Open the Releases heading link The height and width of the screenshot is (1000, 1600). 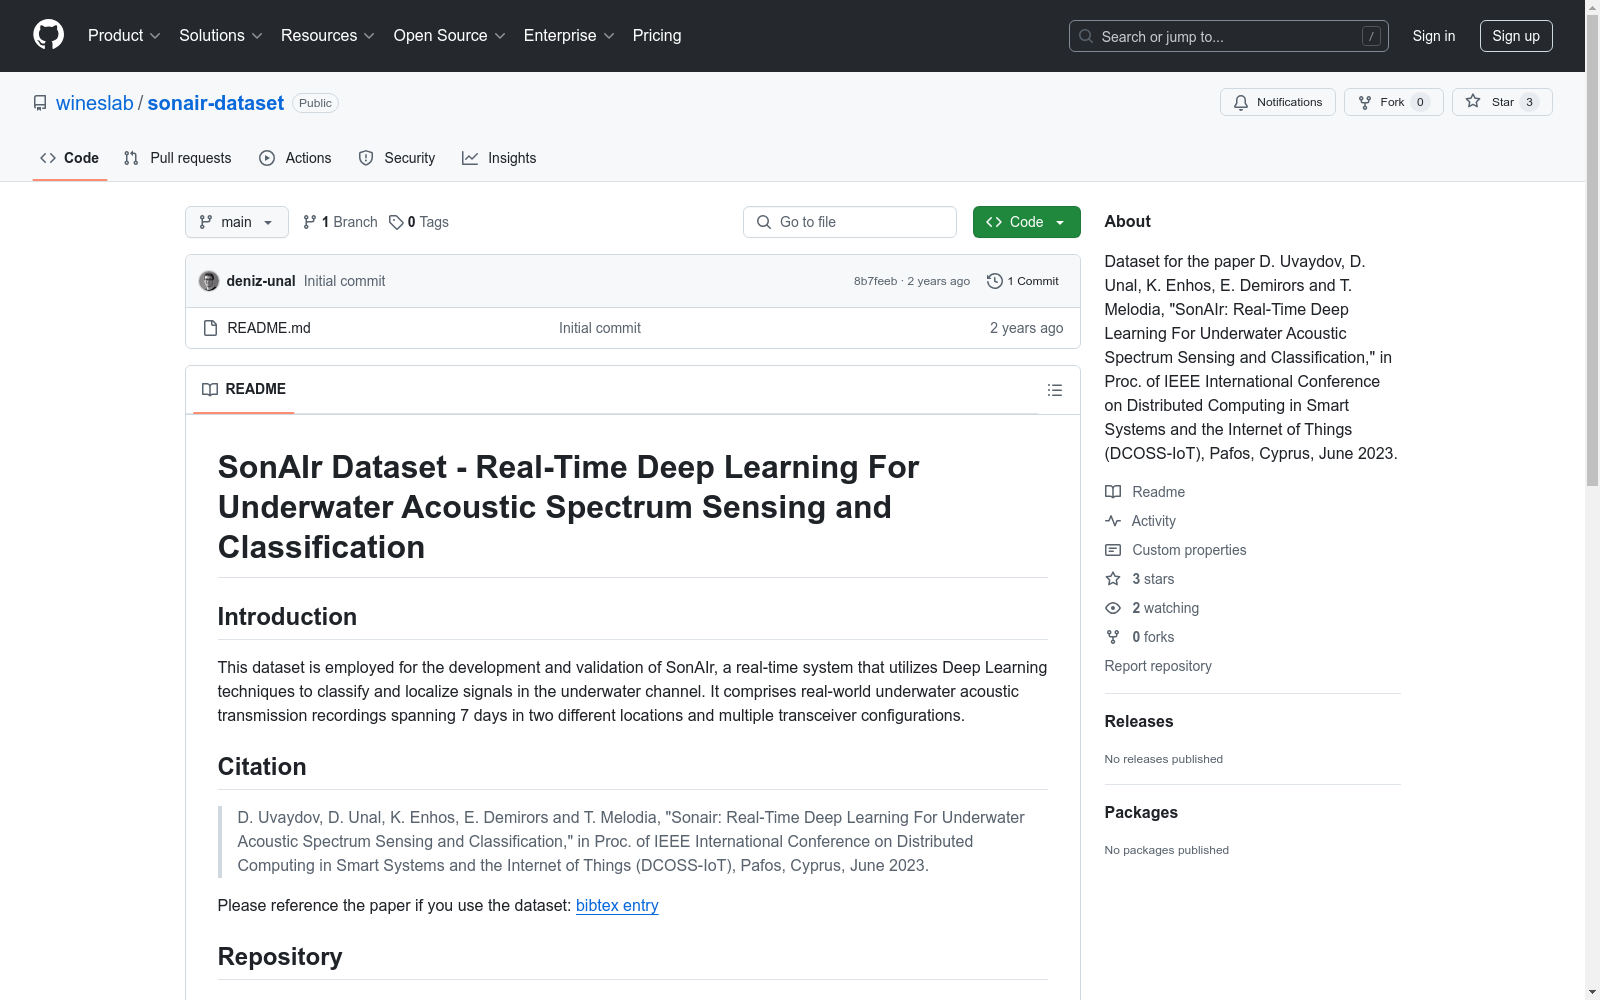tap(1139, 721)
